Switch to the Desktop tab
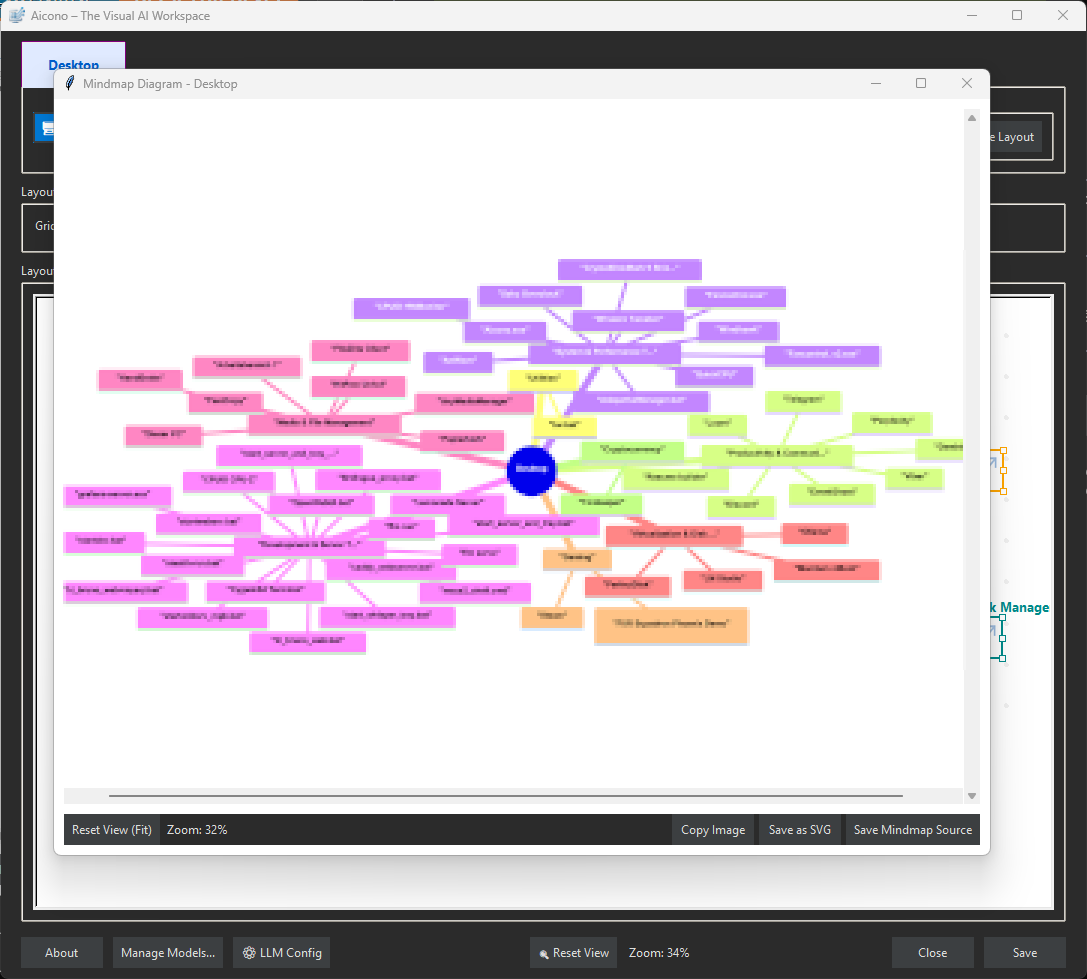This screenshot has height=979, width=1087. click(x=74, y=64)
